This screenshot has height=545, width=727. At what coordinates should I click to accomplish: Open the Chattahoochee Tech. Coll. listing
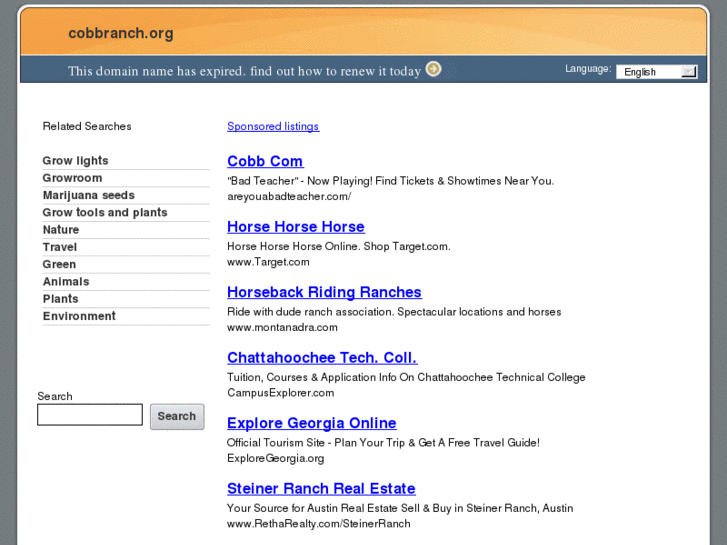(x=322, y=358)
